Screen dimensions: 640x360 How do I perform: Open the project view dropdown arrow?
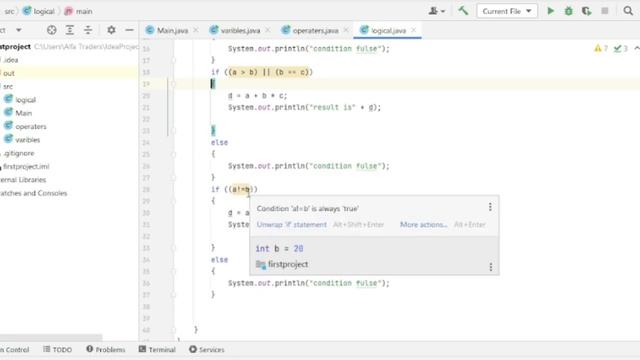[x=18, y=30]
